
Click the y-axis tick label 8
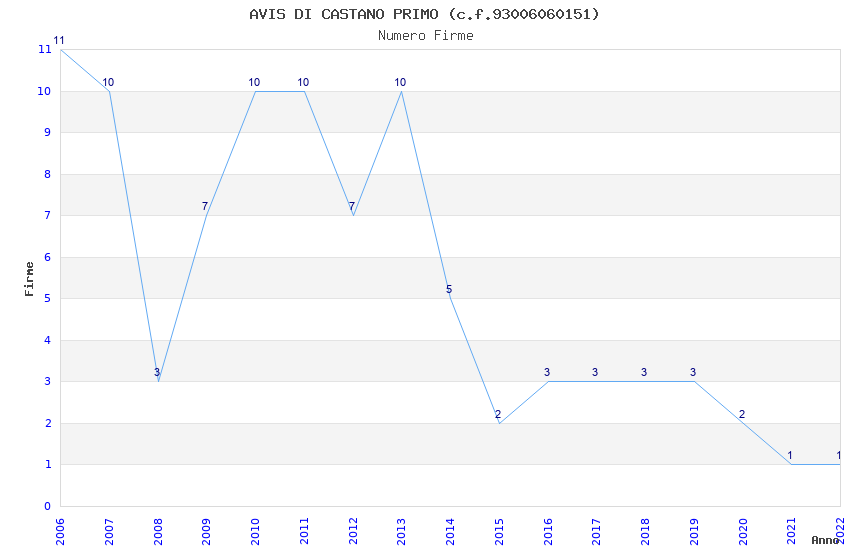(x=48, y=174)
